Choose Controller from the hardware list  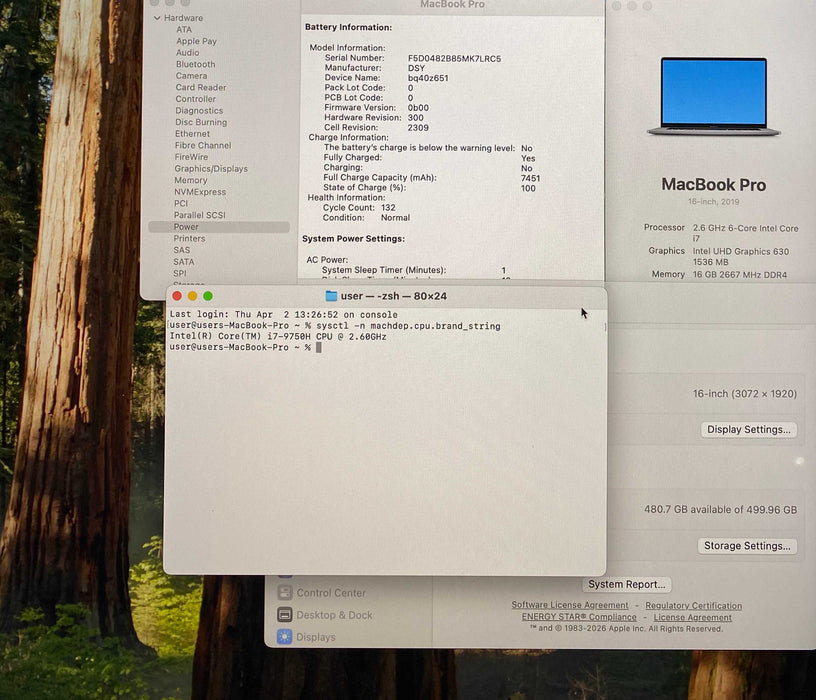click(195, 99)
